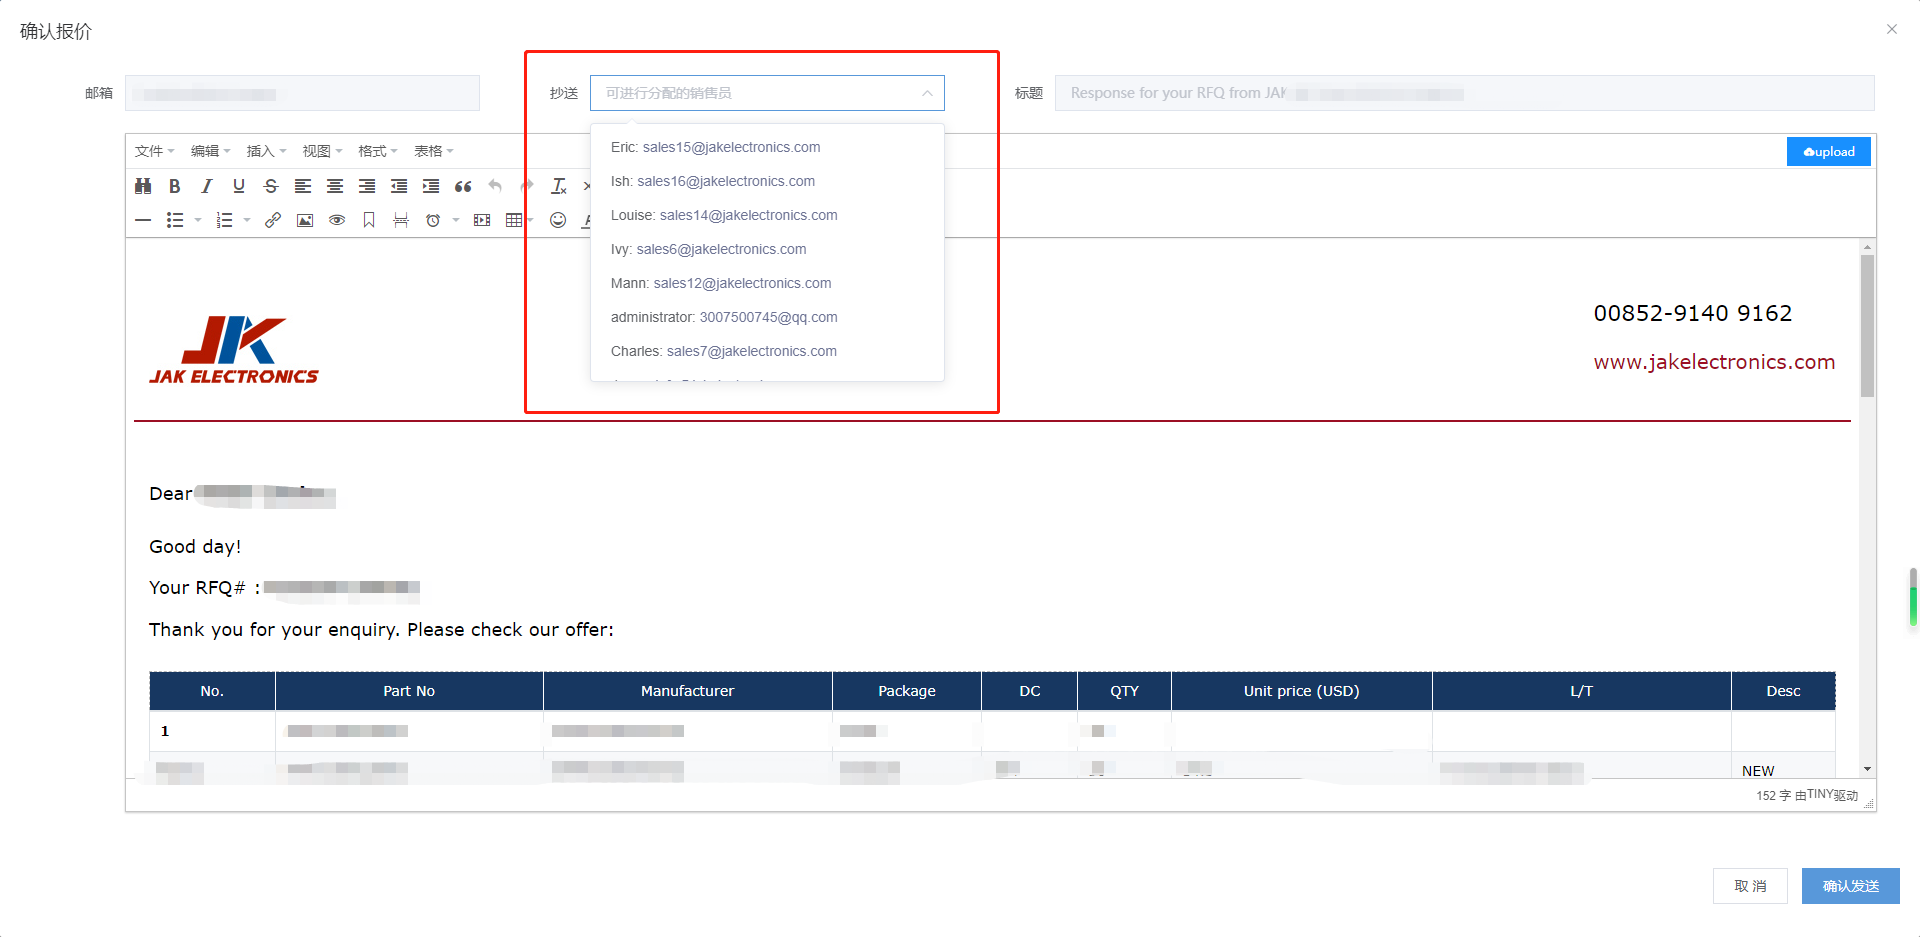Toggle bold formatting
Image resolution: width=1920 pixels, height=937 pixels.
click(175, 186)
